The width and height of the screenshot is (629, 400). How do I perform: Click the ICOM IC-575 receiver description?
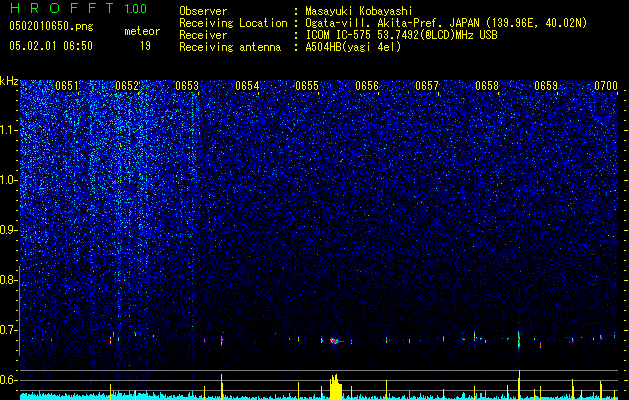(x=401, y=35)
